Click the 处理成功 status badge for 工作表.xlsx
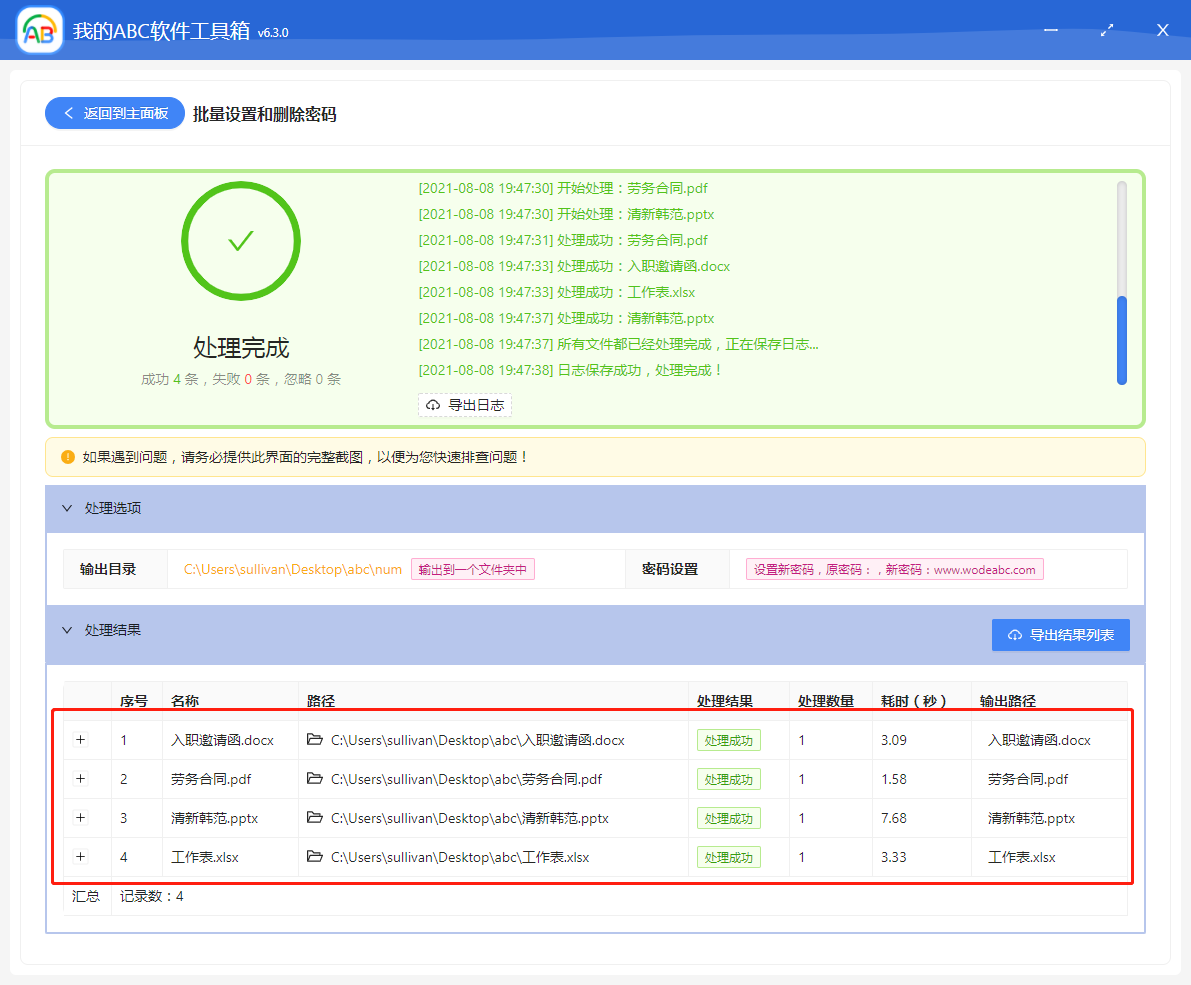The height and width of the screenshot is (985, 1191). click(728, 856)
